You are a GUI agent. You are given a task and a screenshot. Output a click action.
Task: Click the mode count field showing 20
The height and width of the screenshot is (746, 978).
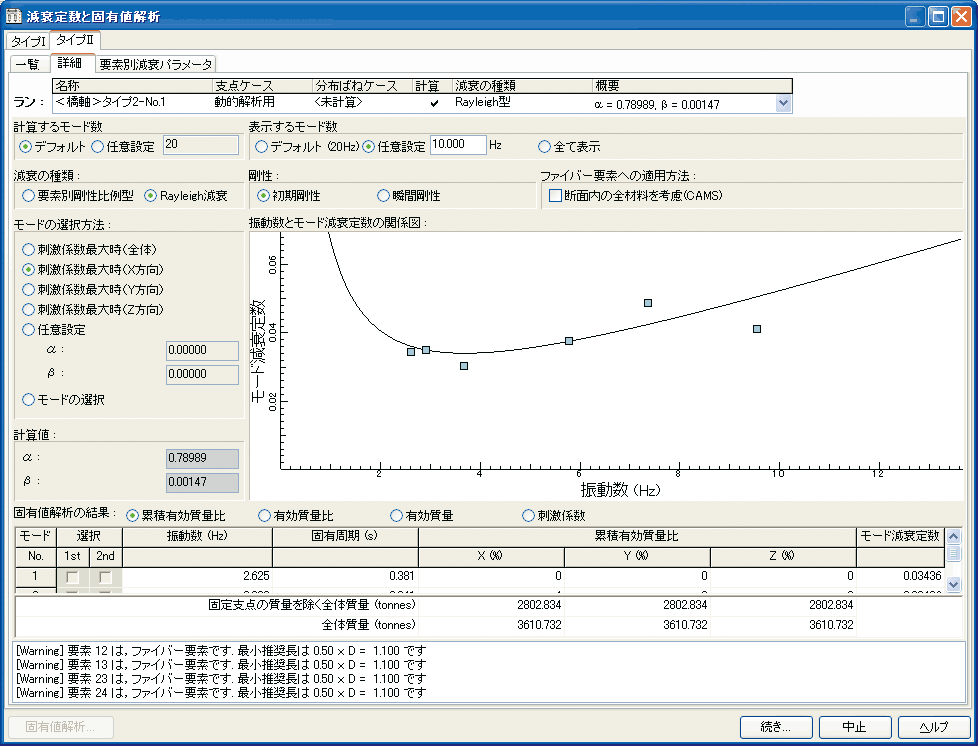pos(201,145)
